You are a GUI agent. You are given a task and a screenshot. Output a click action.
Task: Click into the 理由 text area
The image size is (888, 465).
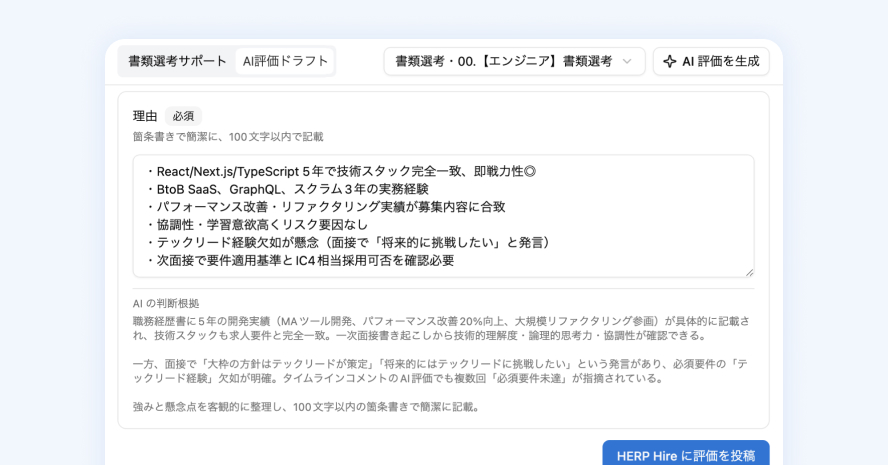tap(443, 216)
